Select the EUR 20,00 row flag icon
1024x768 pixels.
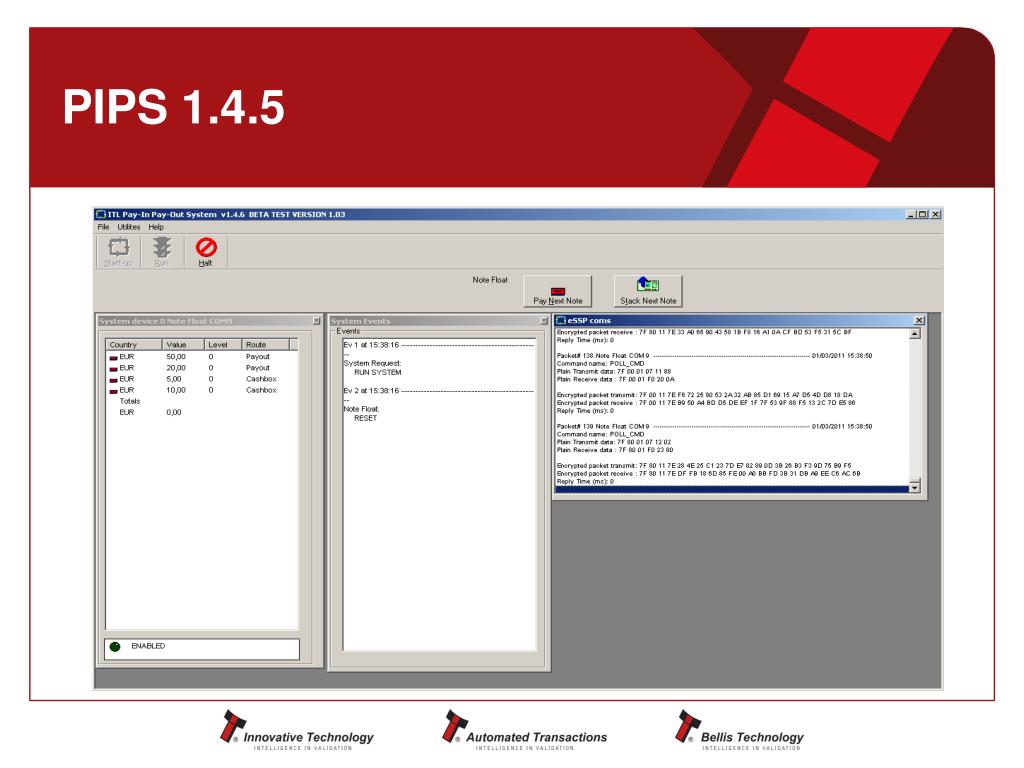(x=113, y=368)
